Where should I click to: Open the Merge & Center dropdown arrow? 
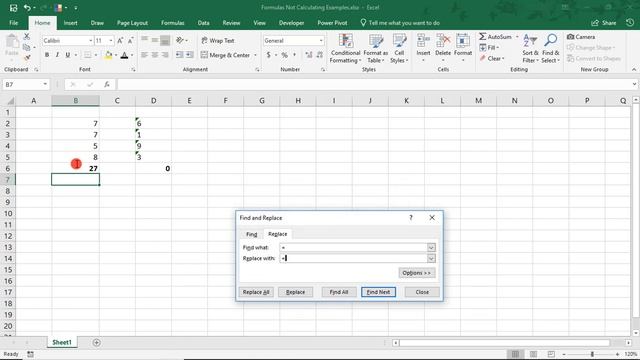tap(256, 55)
